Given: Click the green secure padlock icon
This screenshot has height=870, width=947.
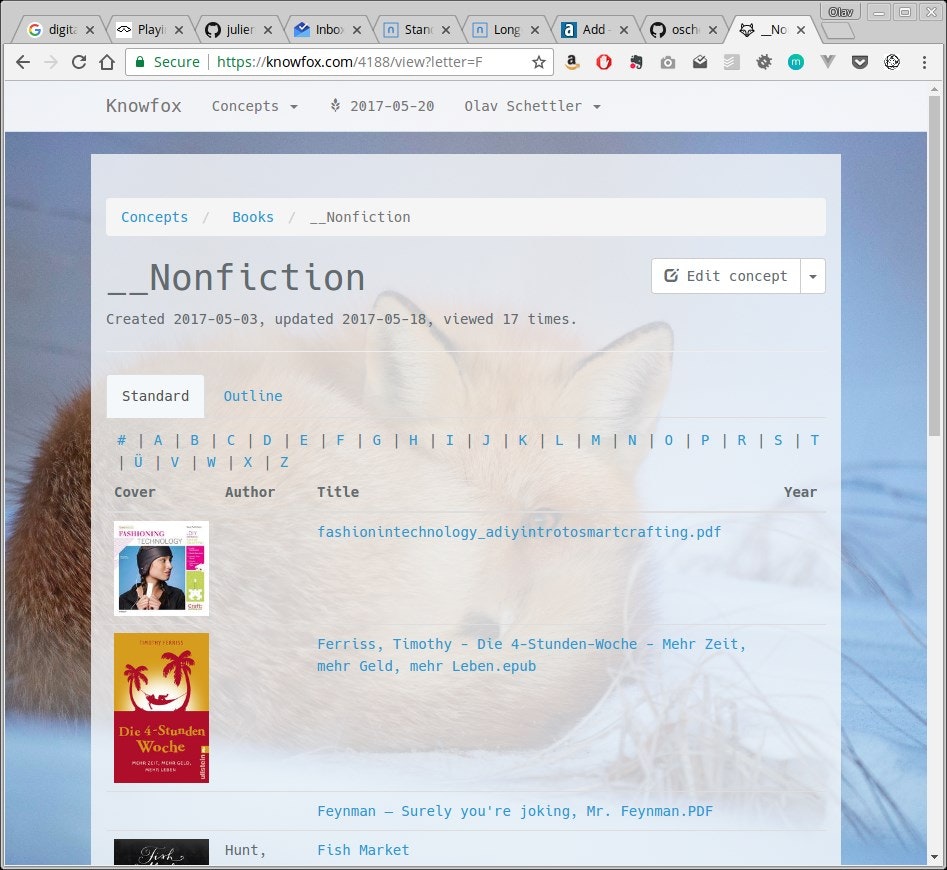Looking at the screenshot, I should [140, 62].
